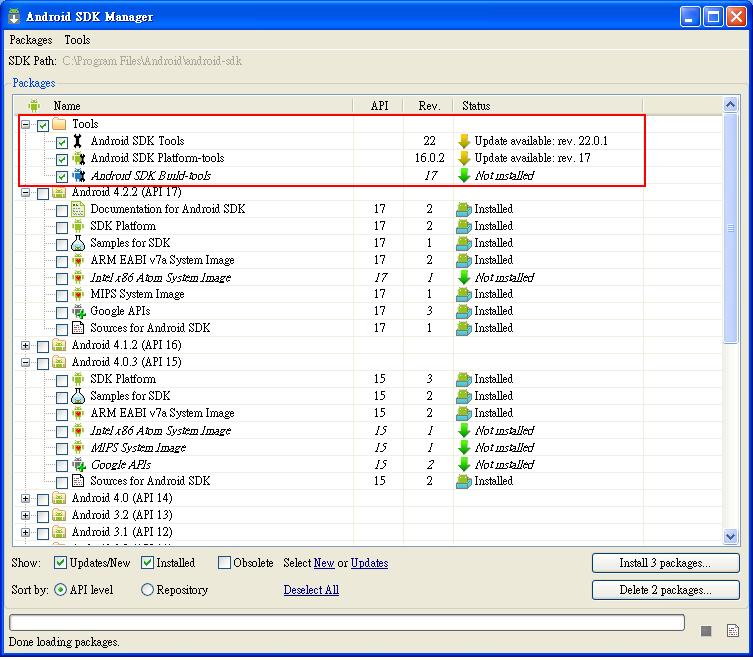Select the API level sort radio button
The width and height of the screenshot is (753, 660).
(x=61, y=589)
